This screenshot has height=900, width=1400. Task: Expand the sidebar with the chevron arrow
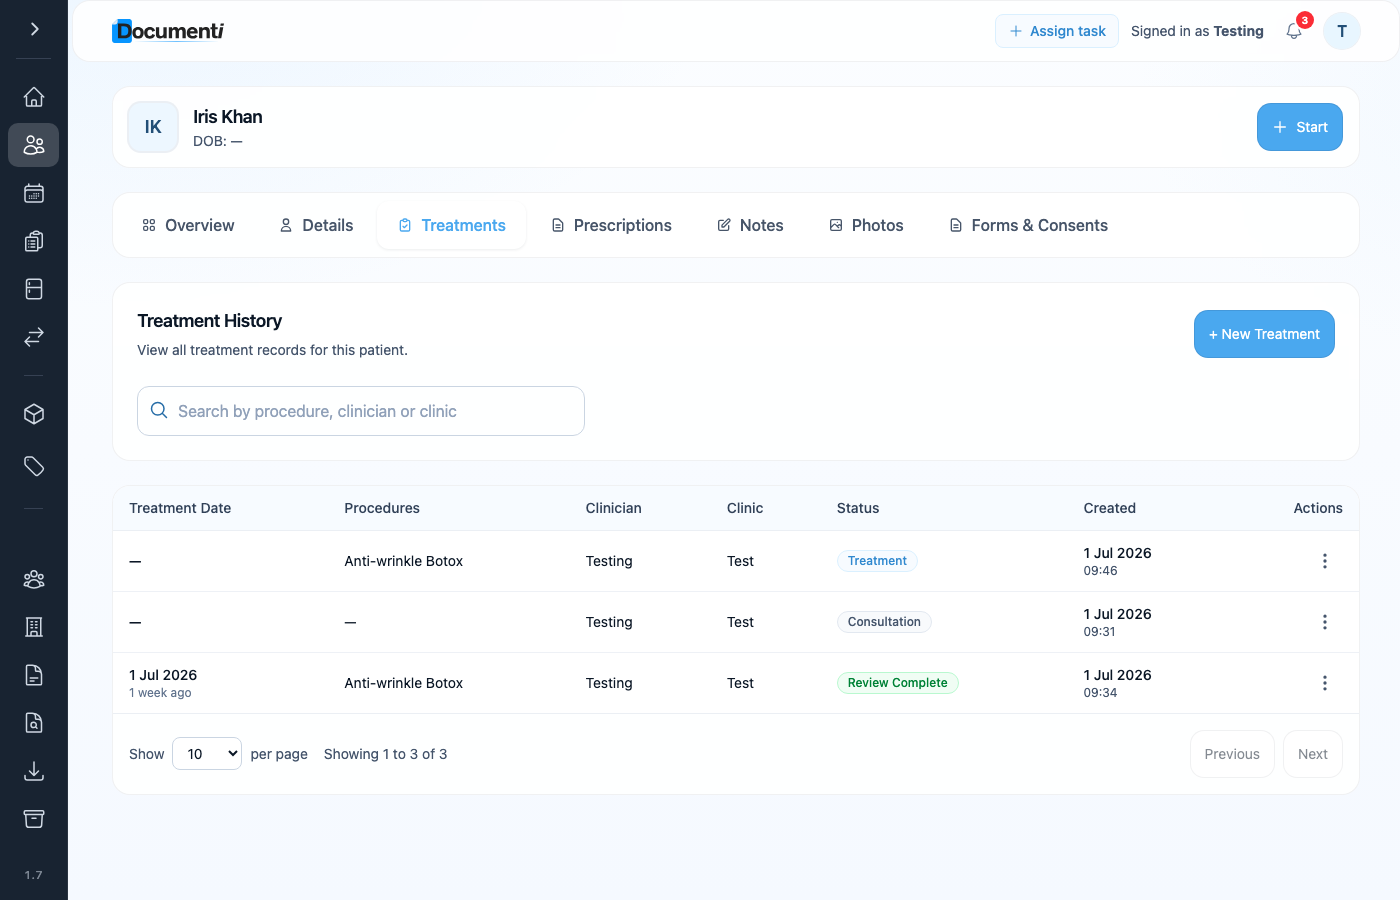34,29
